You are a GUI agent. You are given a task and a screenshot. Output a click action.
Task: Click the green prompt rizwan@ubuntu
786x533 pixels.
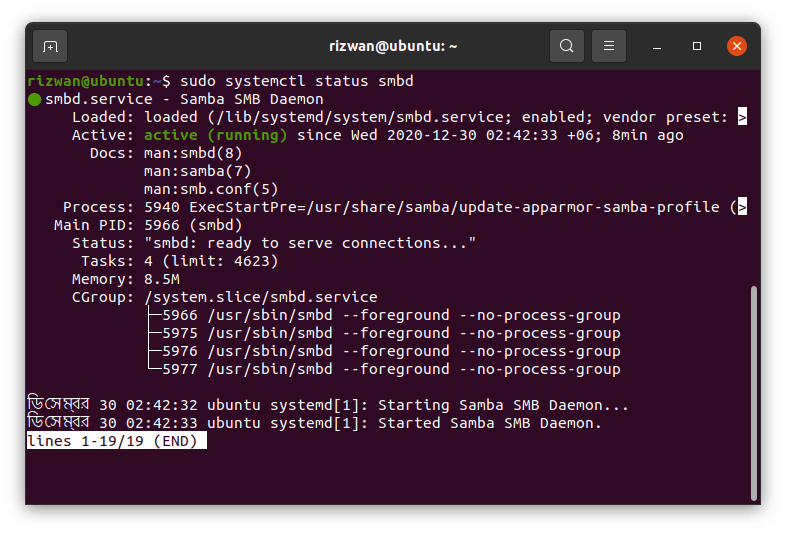86,81
